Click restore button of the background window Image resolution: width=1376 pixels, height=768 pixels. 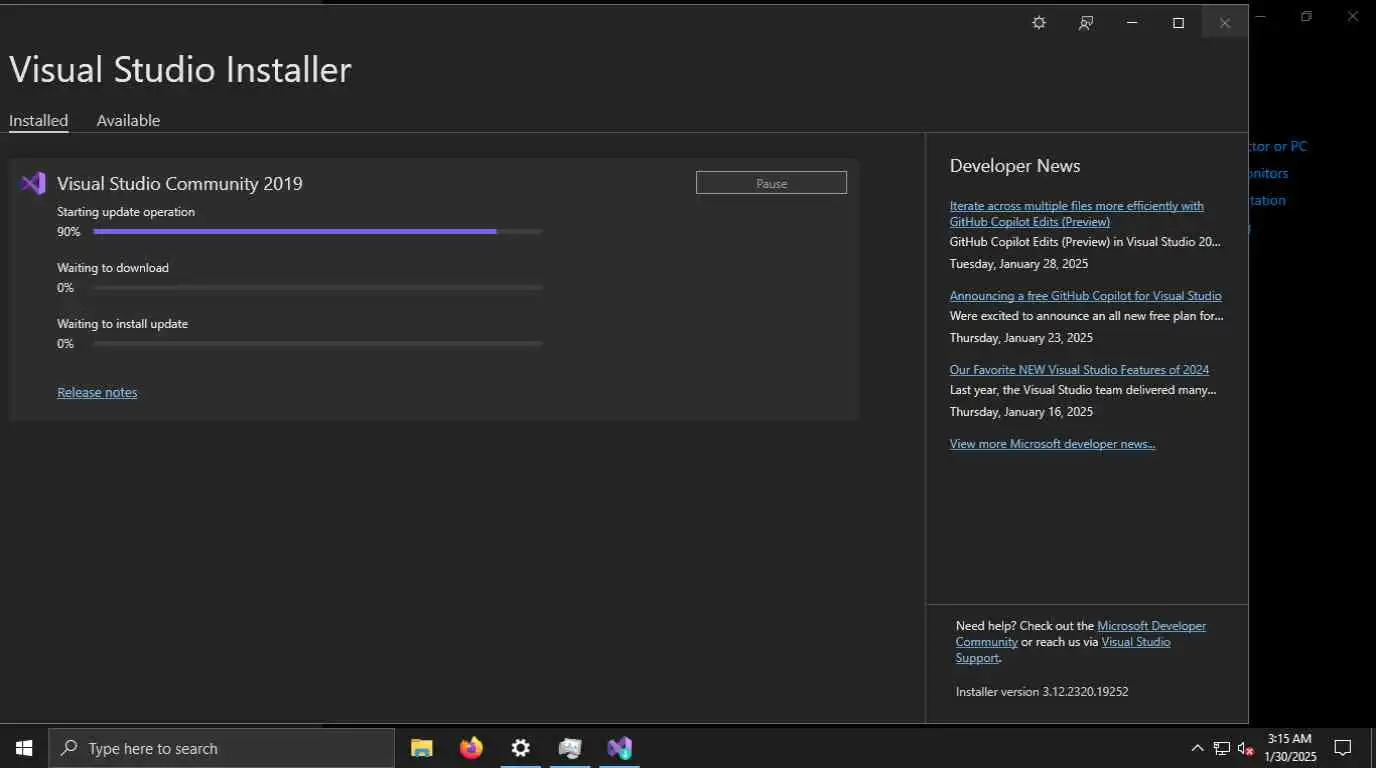[1306, 16]
